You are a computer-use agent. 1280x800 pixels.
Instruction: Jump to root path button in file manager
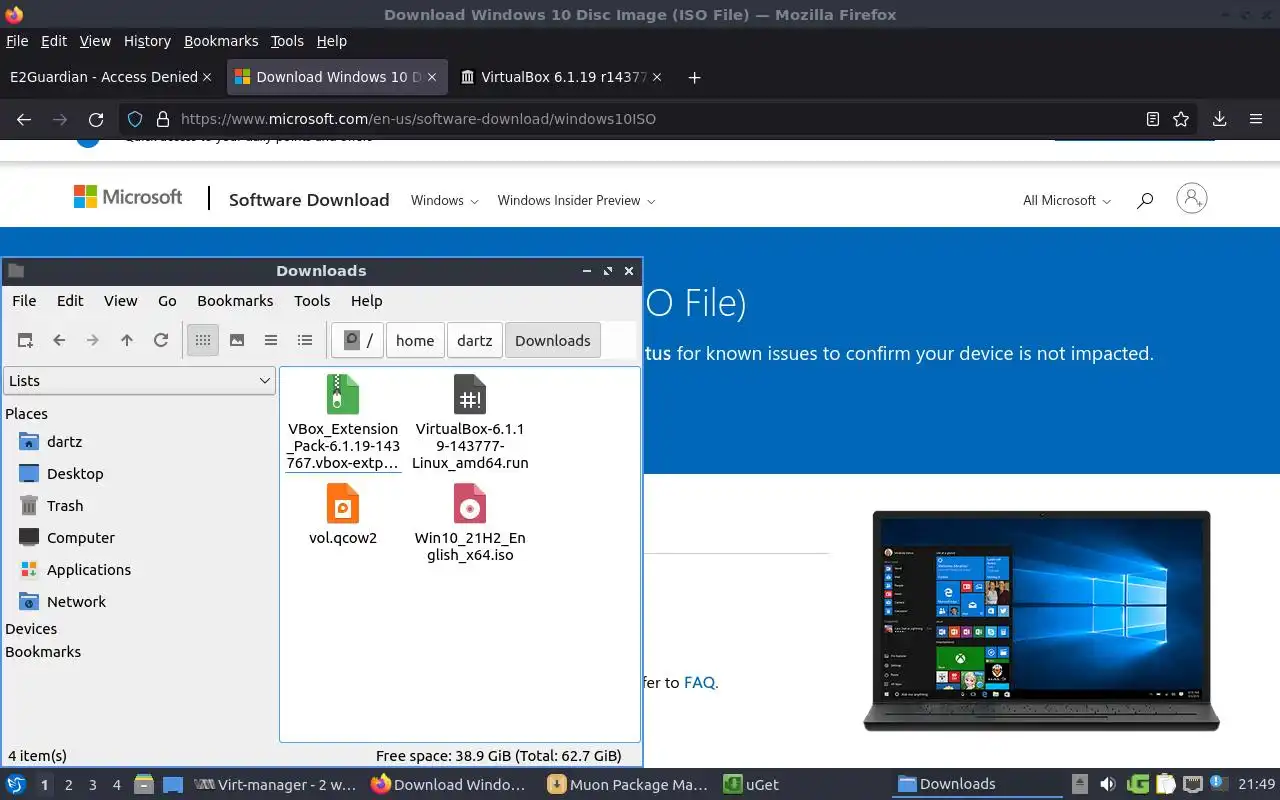(358, 340)
